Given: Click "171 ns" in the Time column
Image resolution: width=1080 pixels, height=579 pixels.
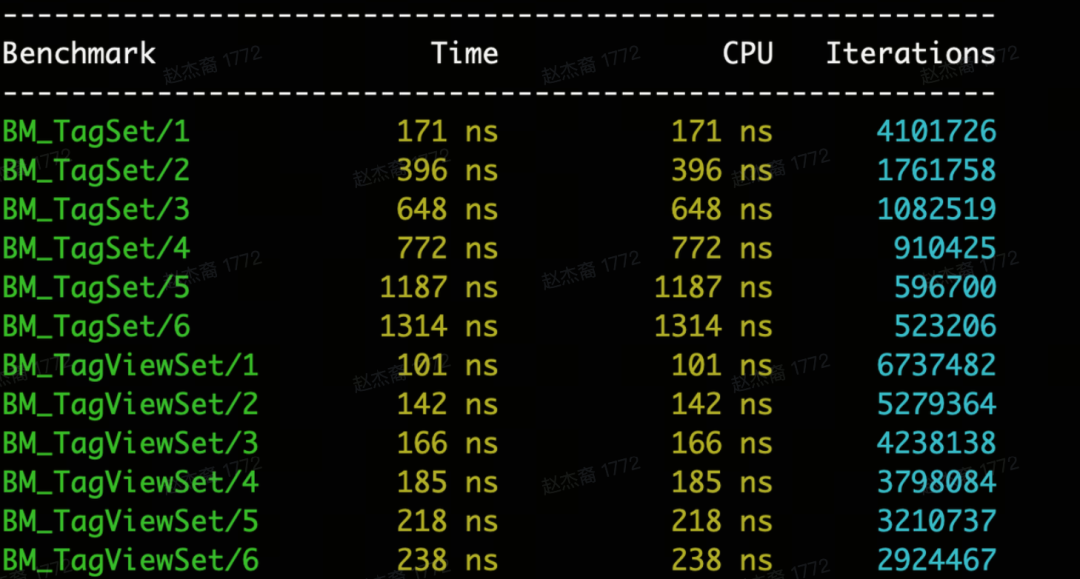Looking at the screenshot, I should click(x=447, y=131).
